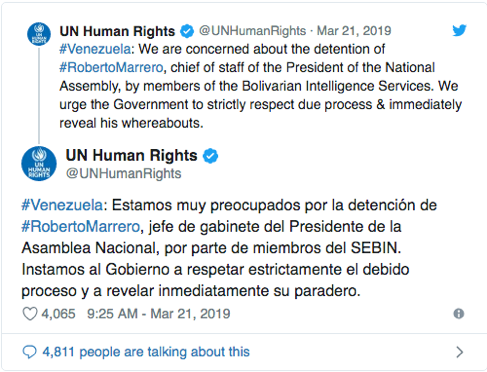487x372 pixels.
Task: Open the bold UN Human Rights name in the top tweet
Action: (x=117, y=31)
